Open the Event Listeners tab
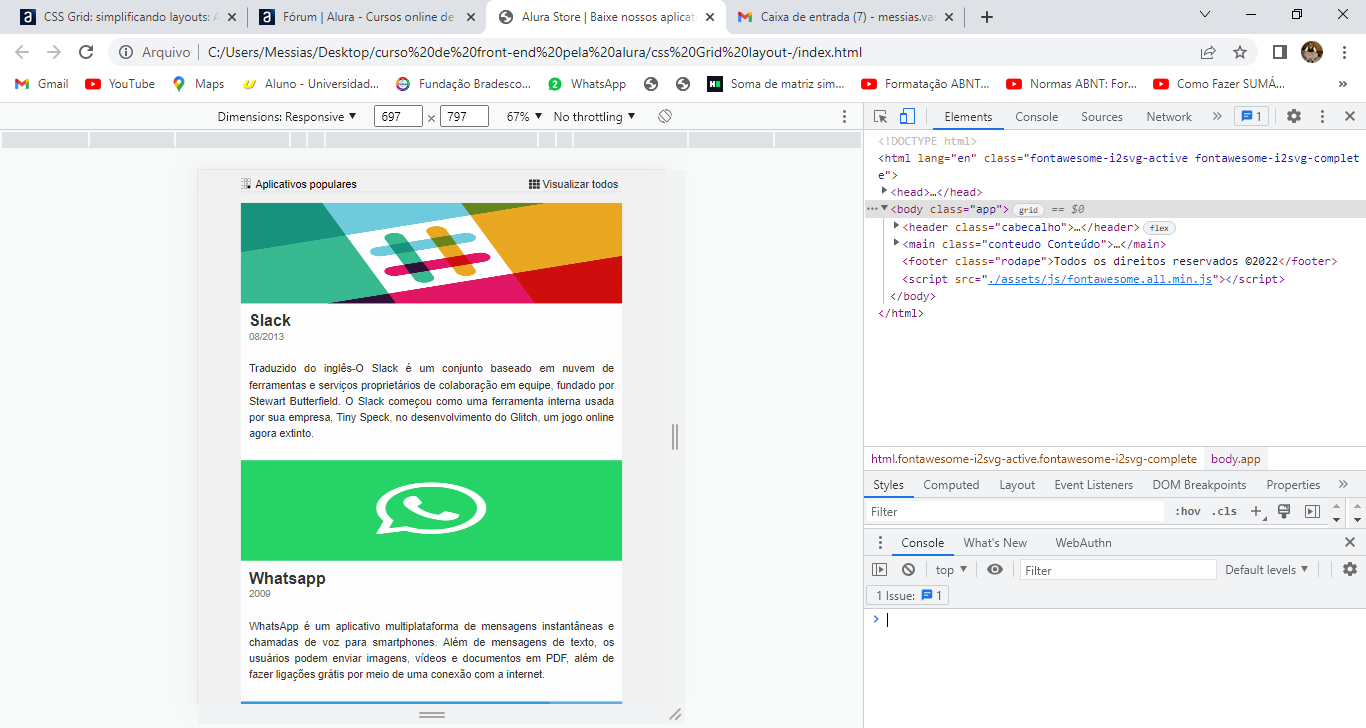Viewport: 1366px width, 728px height. coord(1094,485)
